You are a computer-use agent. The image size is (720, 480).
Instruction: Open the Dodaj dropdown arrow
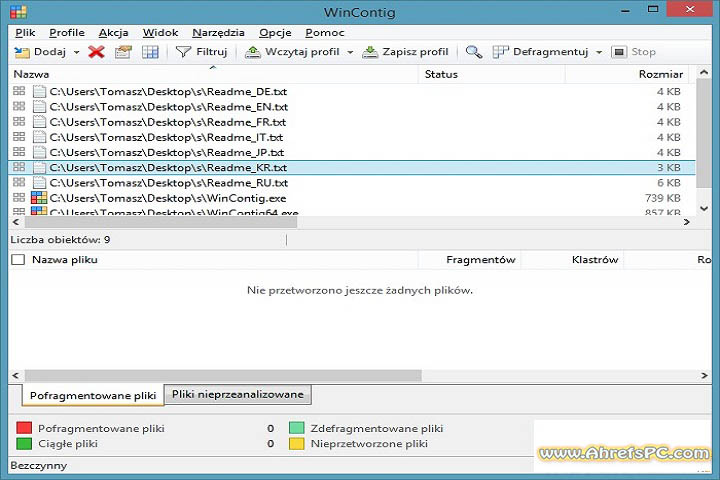click(76, 52)
